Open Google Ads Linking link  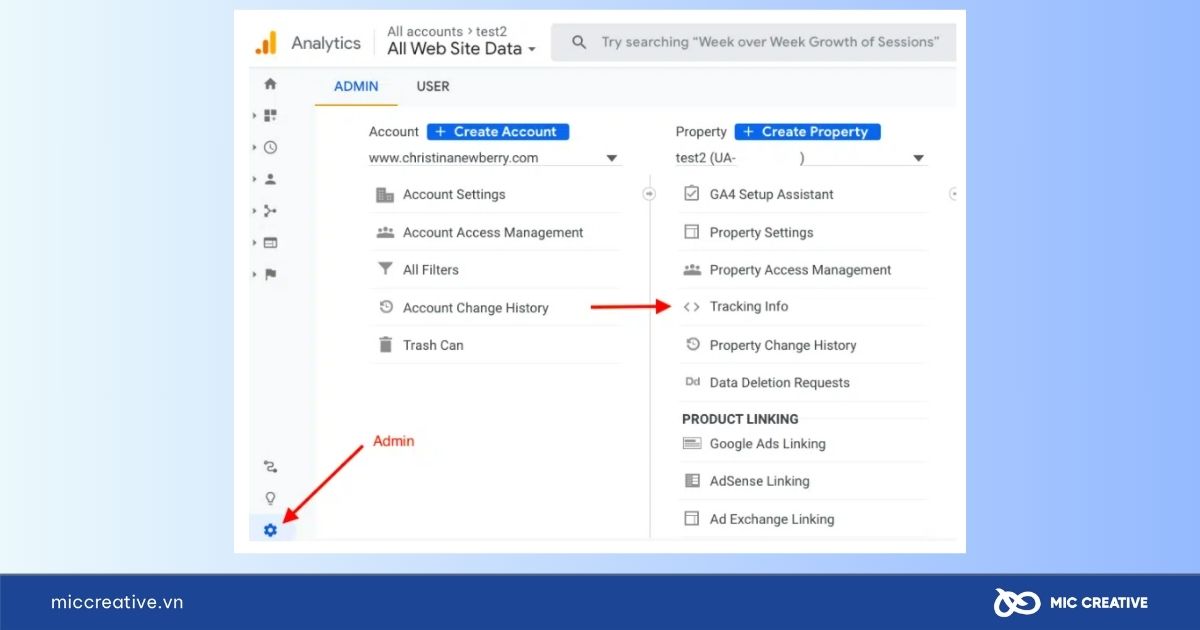click(x=768, y=444)
